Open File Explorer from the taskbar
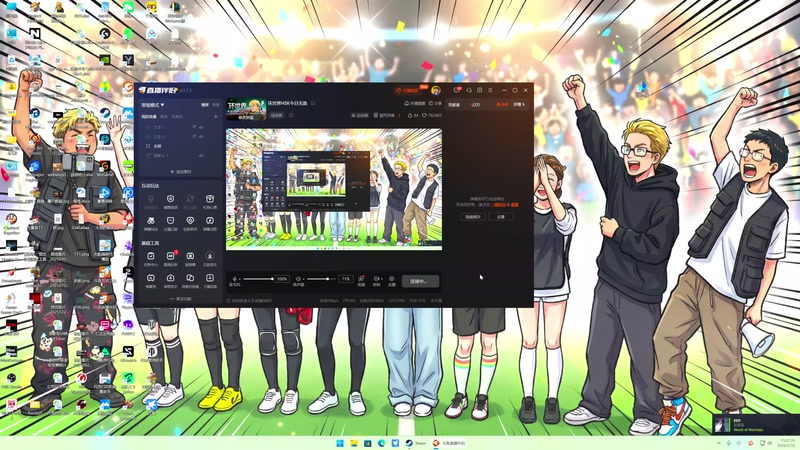This screenshot has width=800, height=450. pos(354,443)
